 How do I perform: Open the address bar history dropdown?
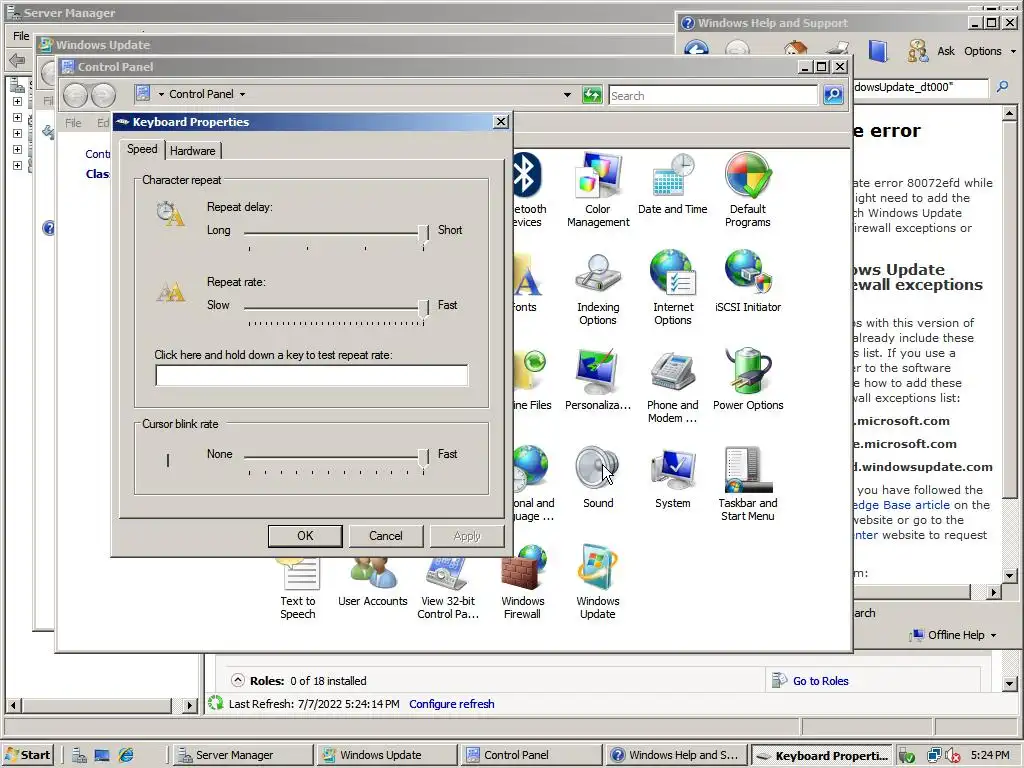point(567,95)
